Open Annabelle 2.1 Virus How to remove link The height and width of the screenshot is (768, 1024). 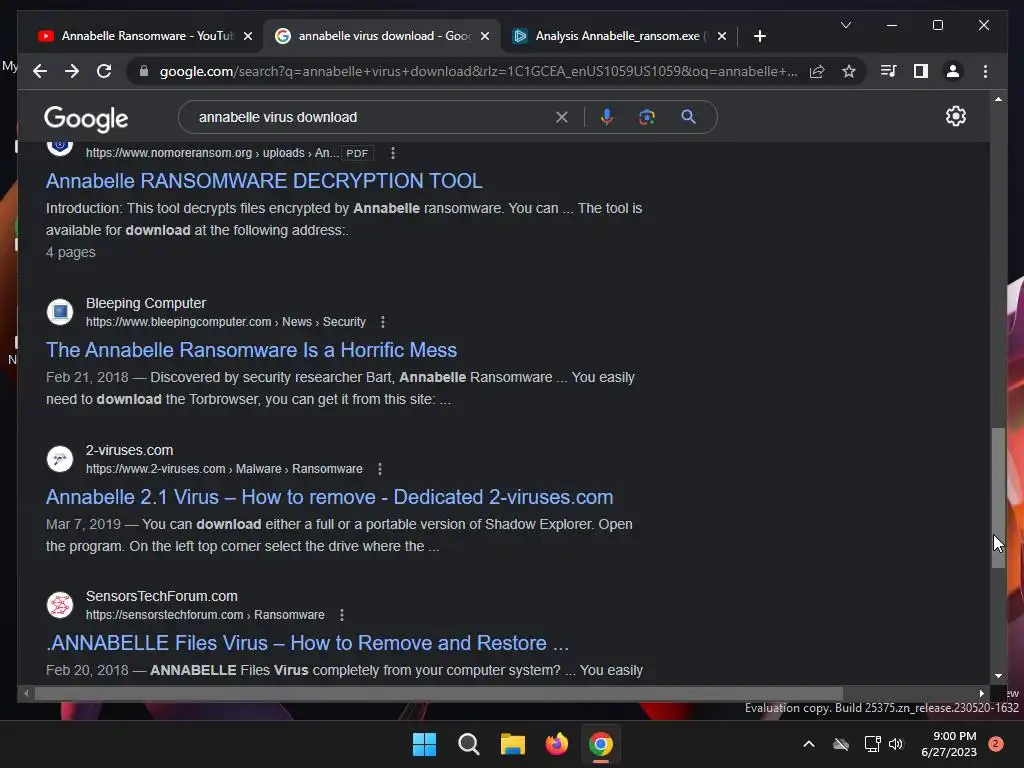coord(329,497)
